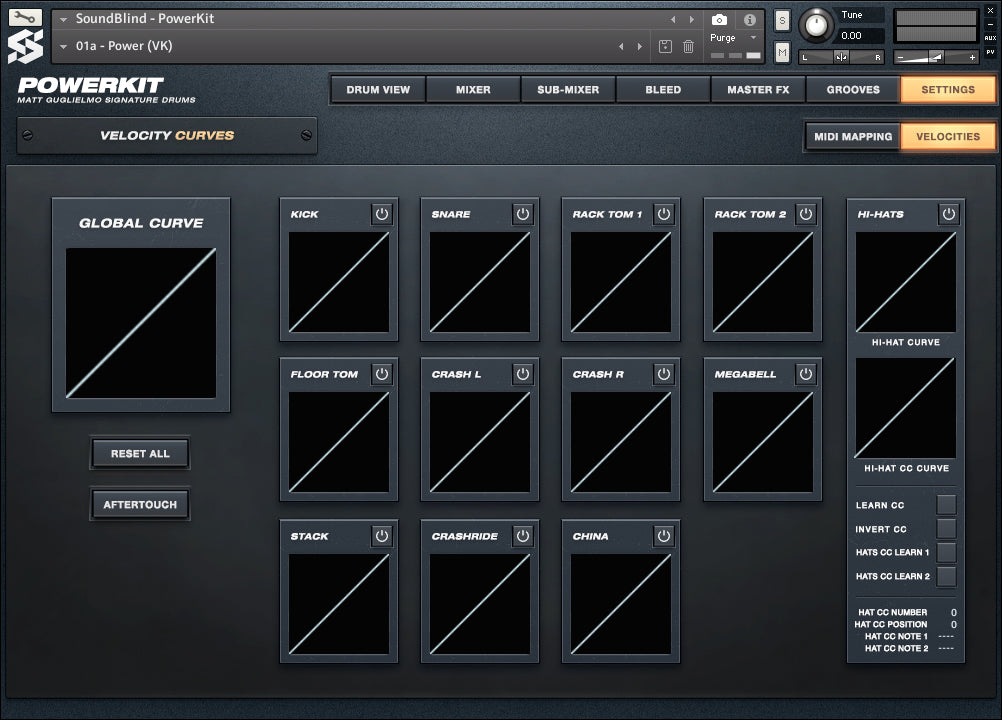The height and width of the screenshot is (720, 1002).
Task: Click the Hi-Hat Curve graph
Action: (906, 282)
